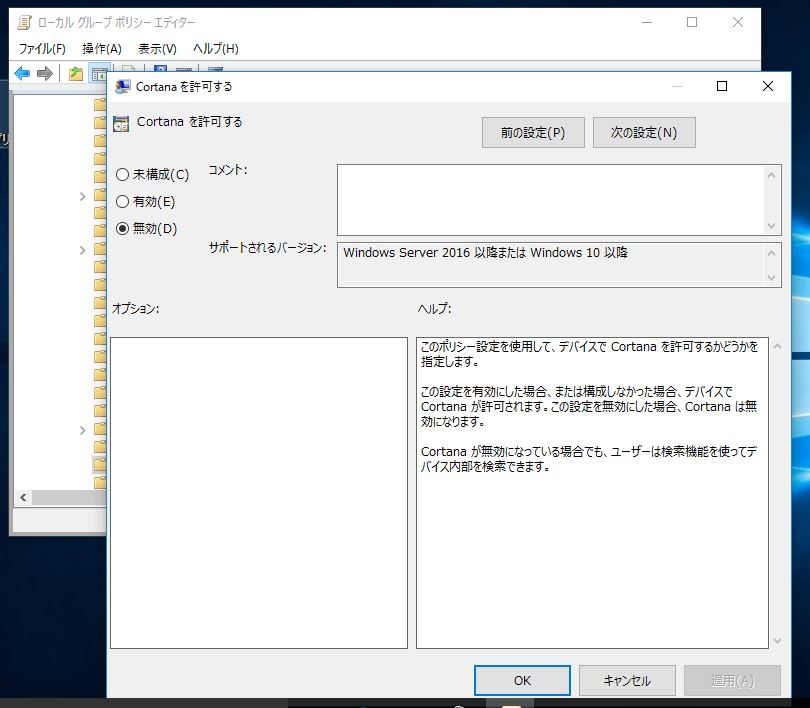Minimize the ローカル グループ ポリシー エディター window
The width and height of the screenshot is (810, 708).
(647, 22)
